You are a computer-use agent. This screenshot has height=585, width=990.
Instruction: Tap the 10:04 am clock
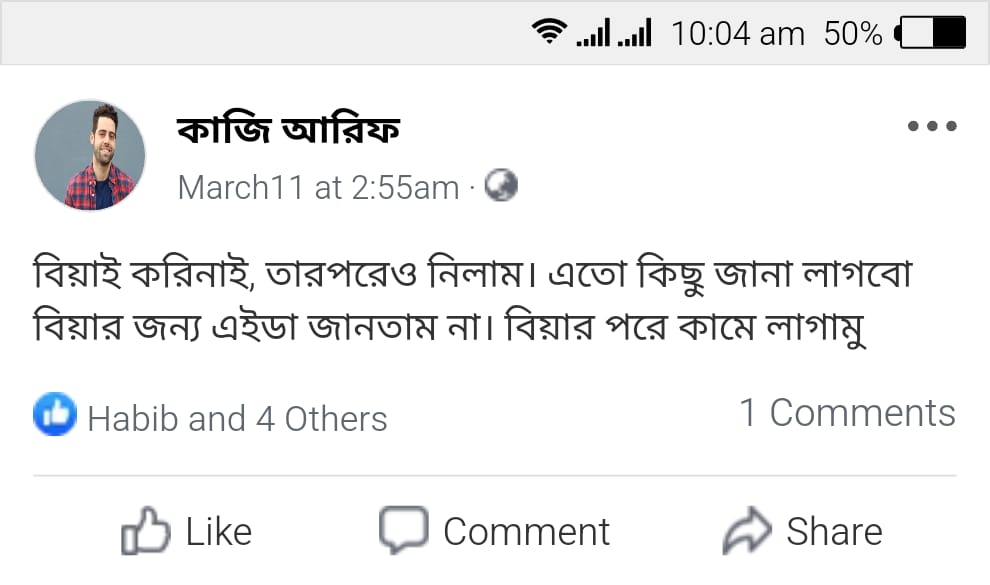coord(738,34)
